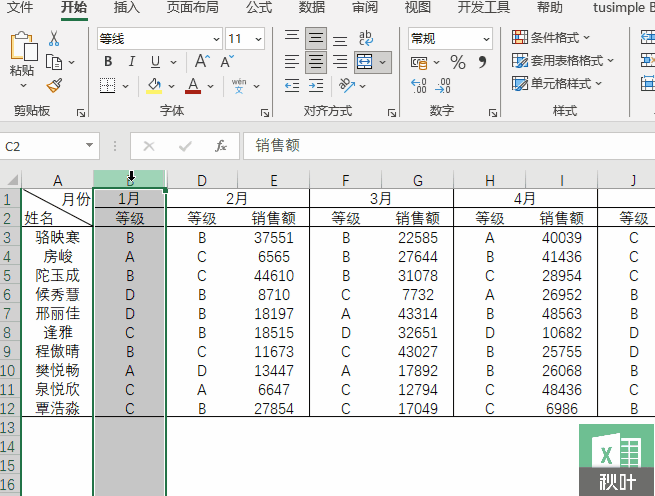Toggle Italic formatting
This screenshot has width=655, height=496.
(x=132, y=62)
